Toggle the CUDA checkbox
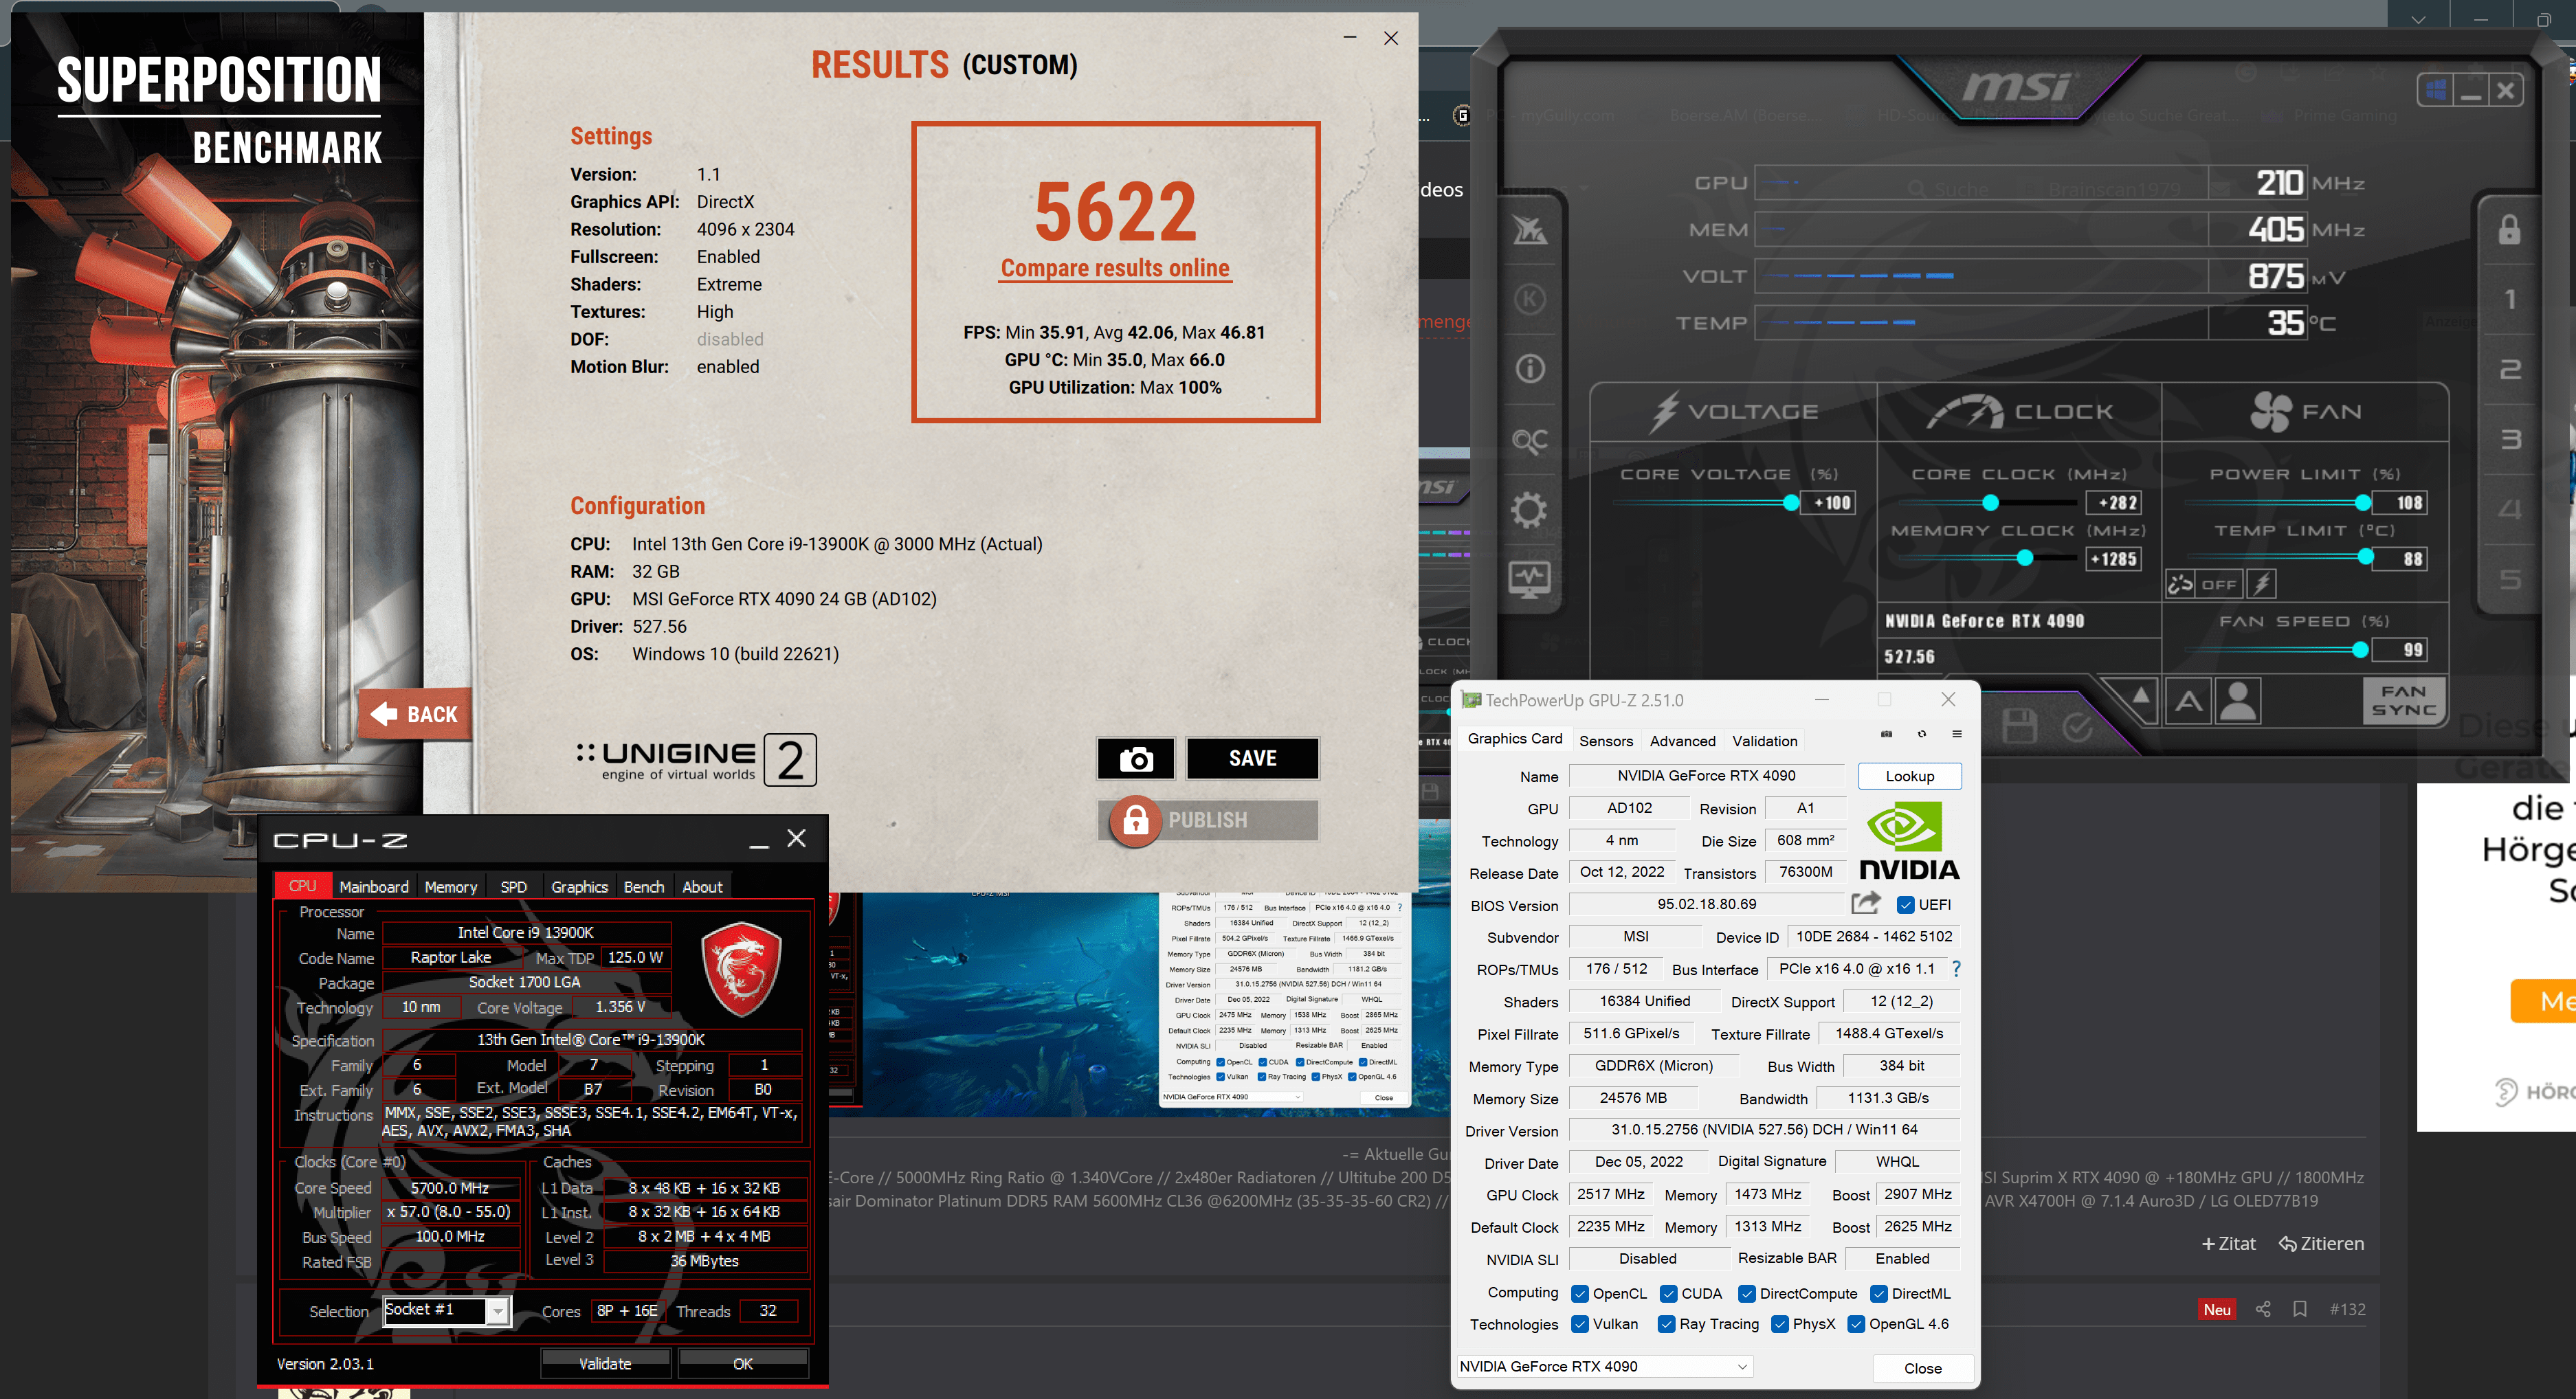 click(1668, 1293)
